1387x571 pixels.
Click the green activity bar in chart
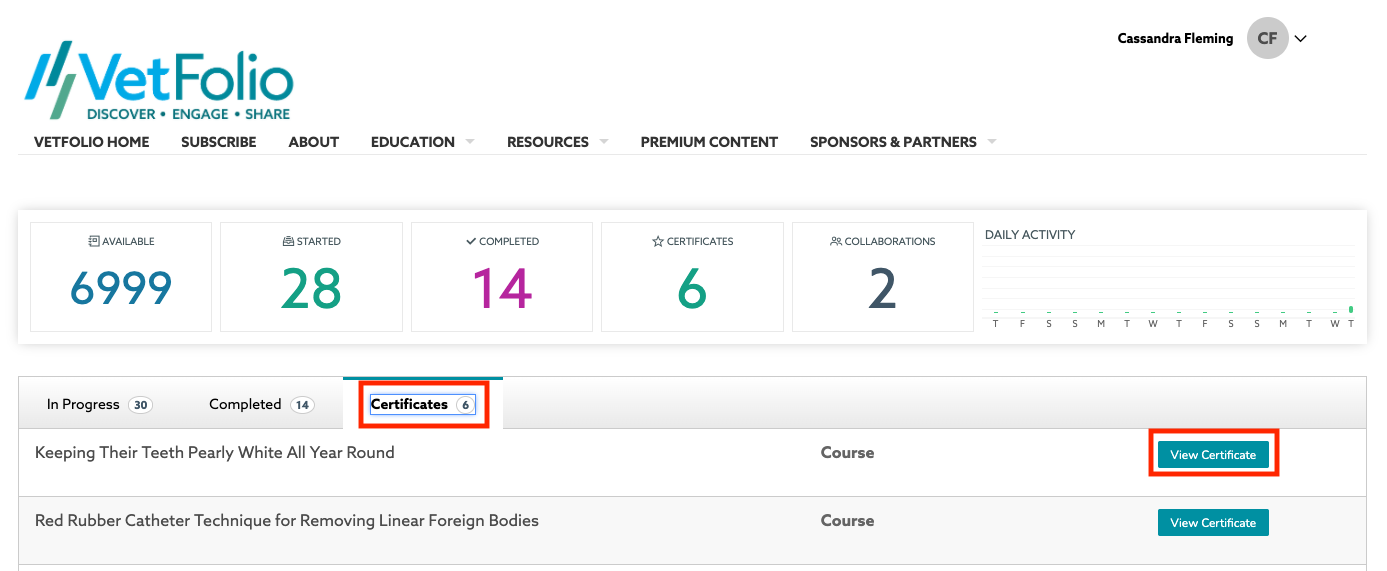[1351, 310]
